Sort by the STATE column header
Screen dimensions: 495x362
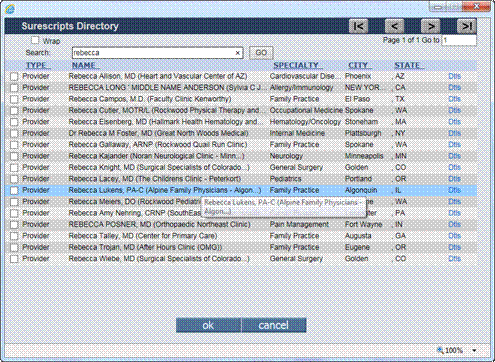(409, 65)
